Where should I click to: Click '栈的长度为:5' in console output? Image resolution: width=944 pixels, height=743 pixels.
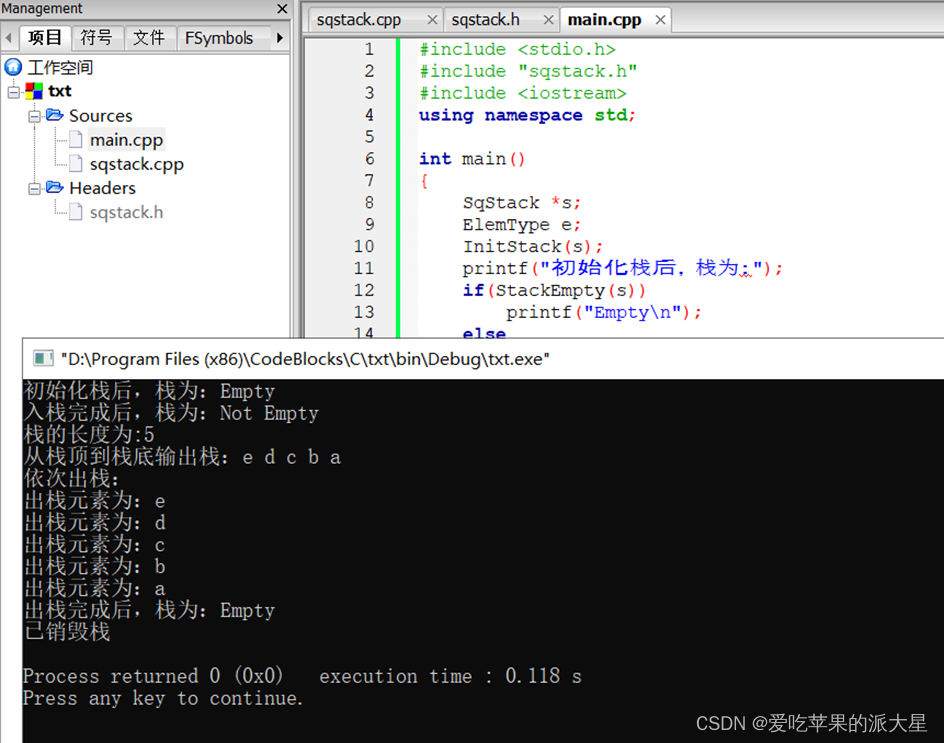[x=89, y=435]
